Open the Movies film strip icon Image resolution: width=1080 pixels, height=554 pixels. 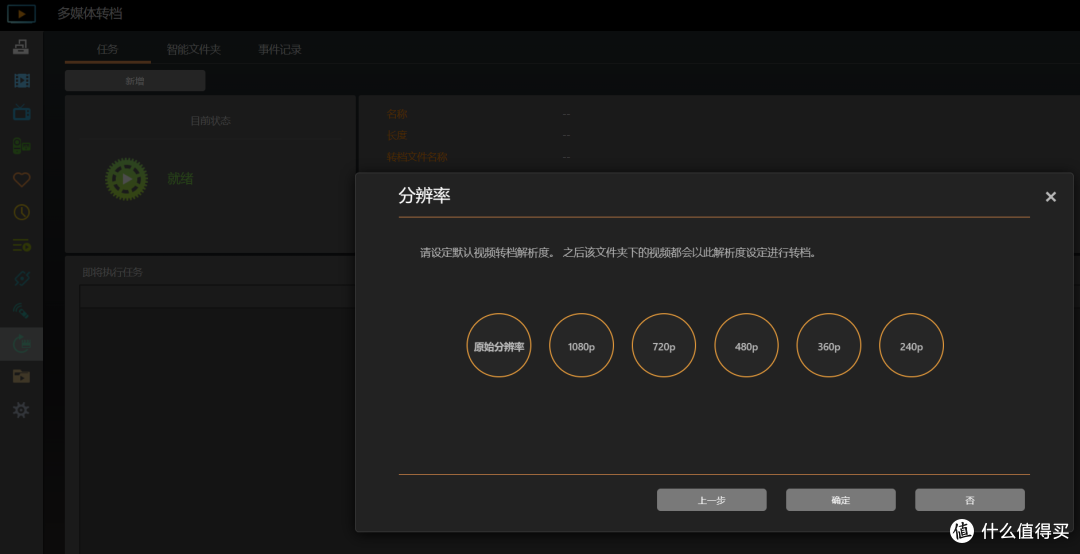(x=21, y=81)
